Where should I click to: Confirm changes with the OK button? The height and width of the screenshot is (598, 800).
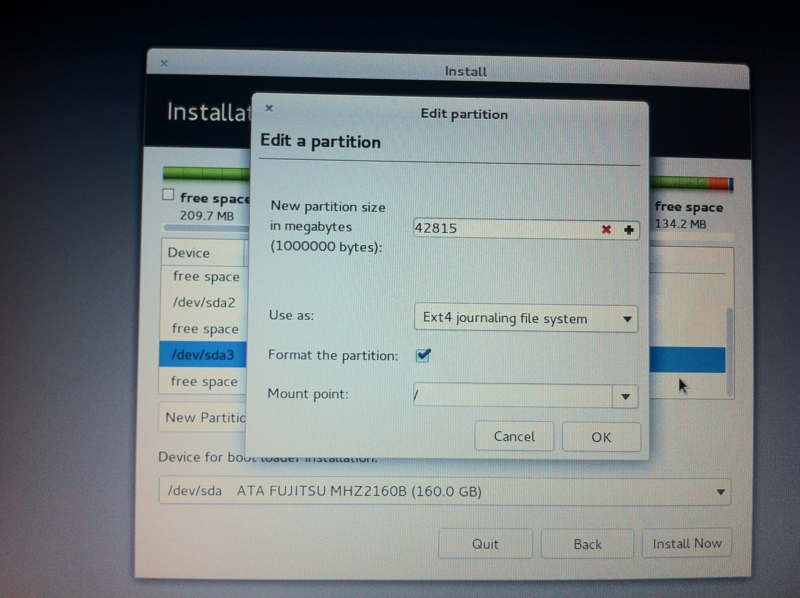pos(601,437)
